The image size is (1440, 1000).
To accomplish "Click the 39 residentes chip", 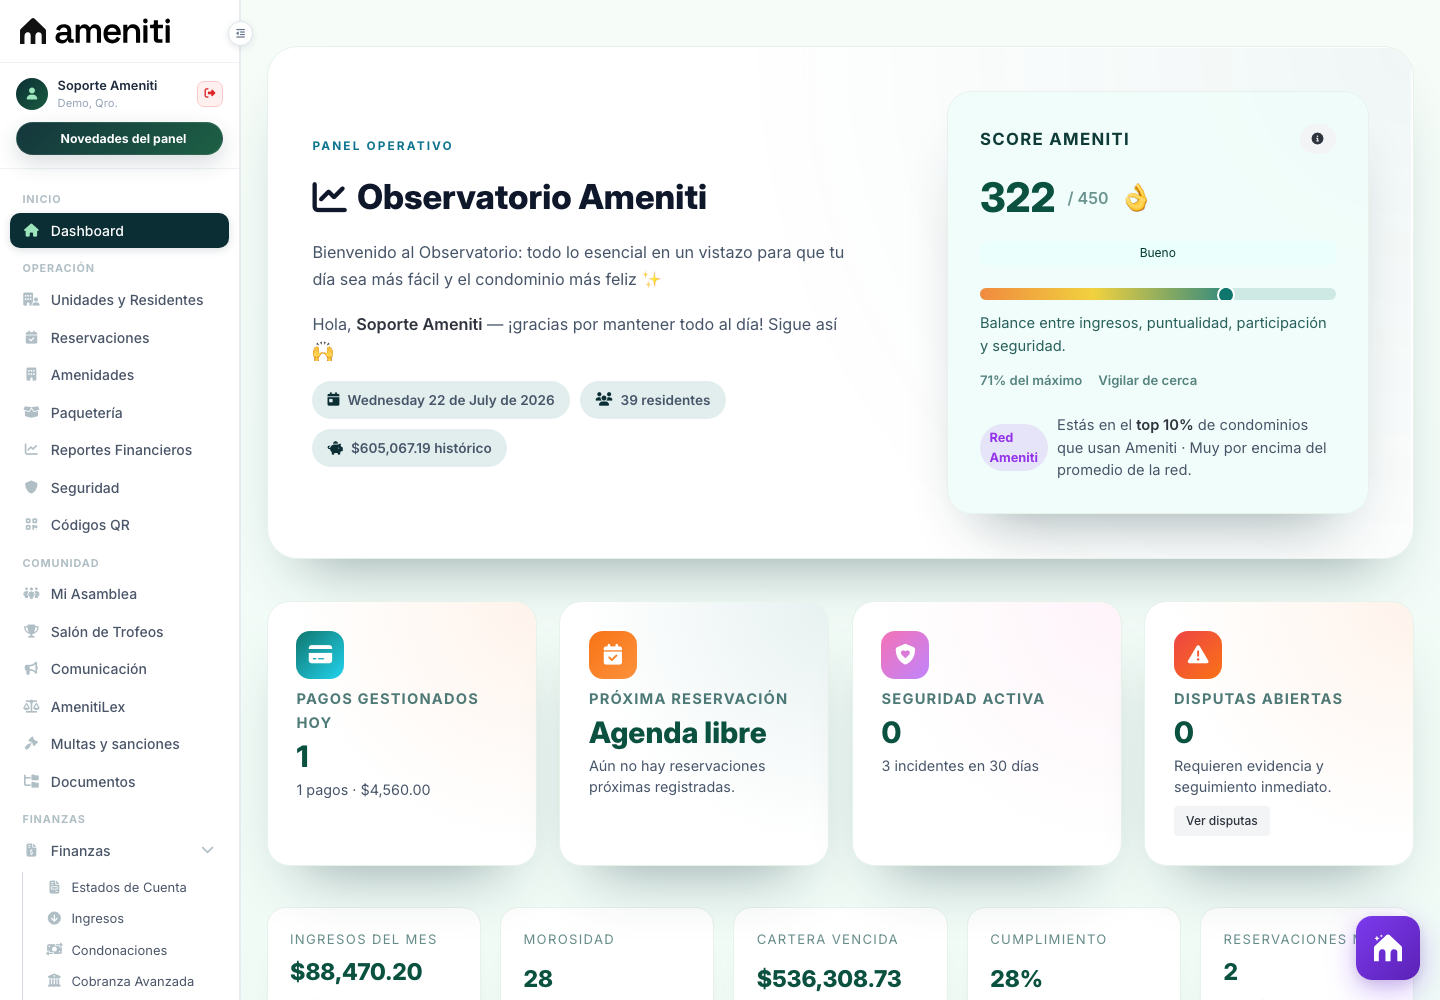I will coord(653,400).
